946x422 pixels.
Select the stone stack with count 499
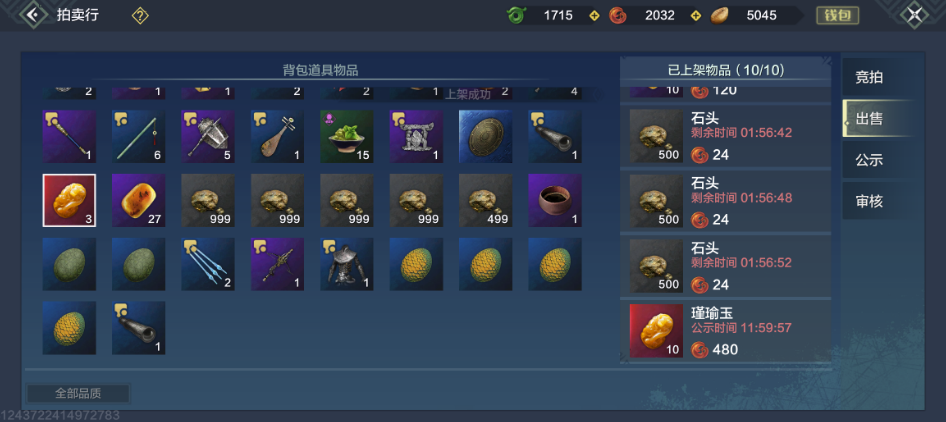pos(486,200)
